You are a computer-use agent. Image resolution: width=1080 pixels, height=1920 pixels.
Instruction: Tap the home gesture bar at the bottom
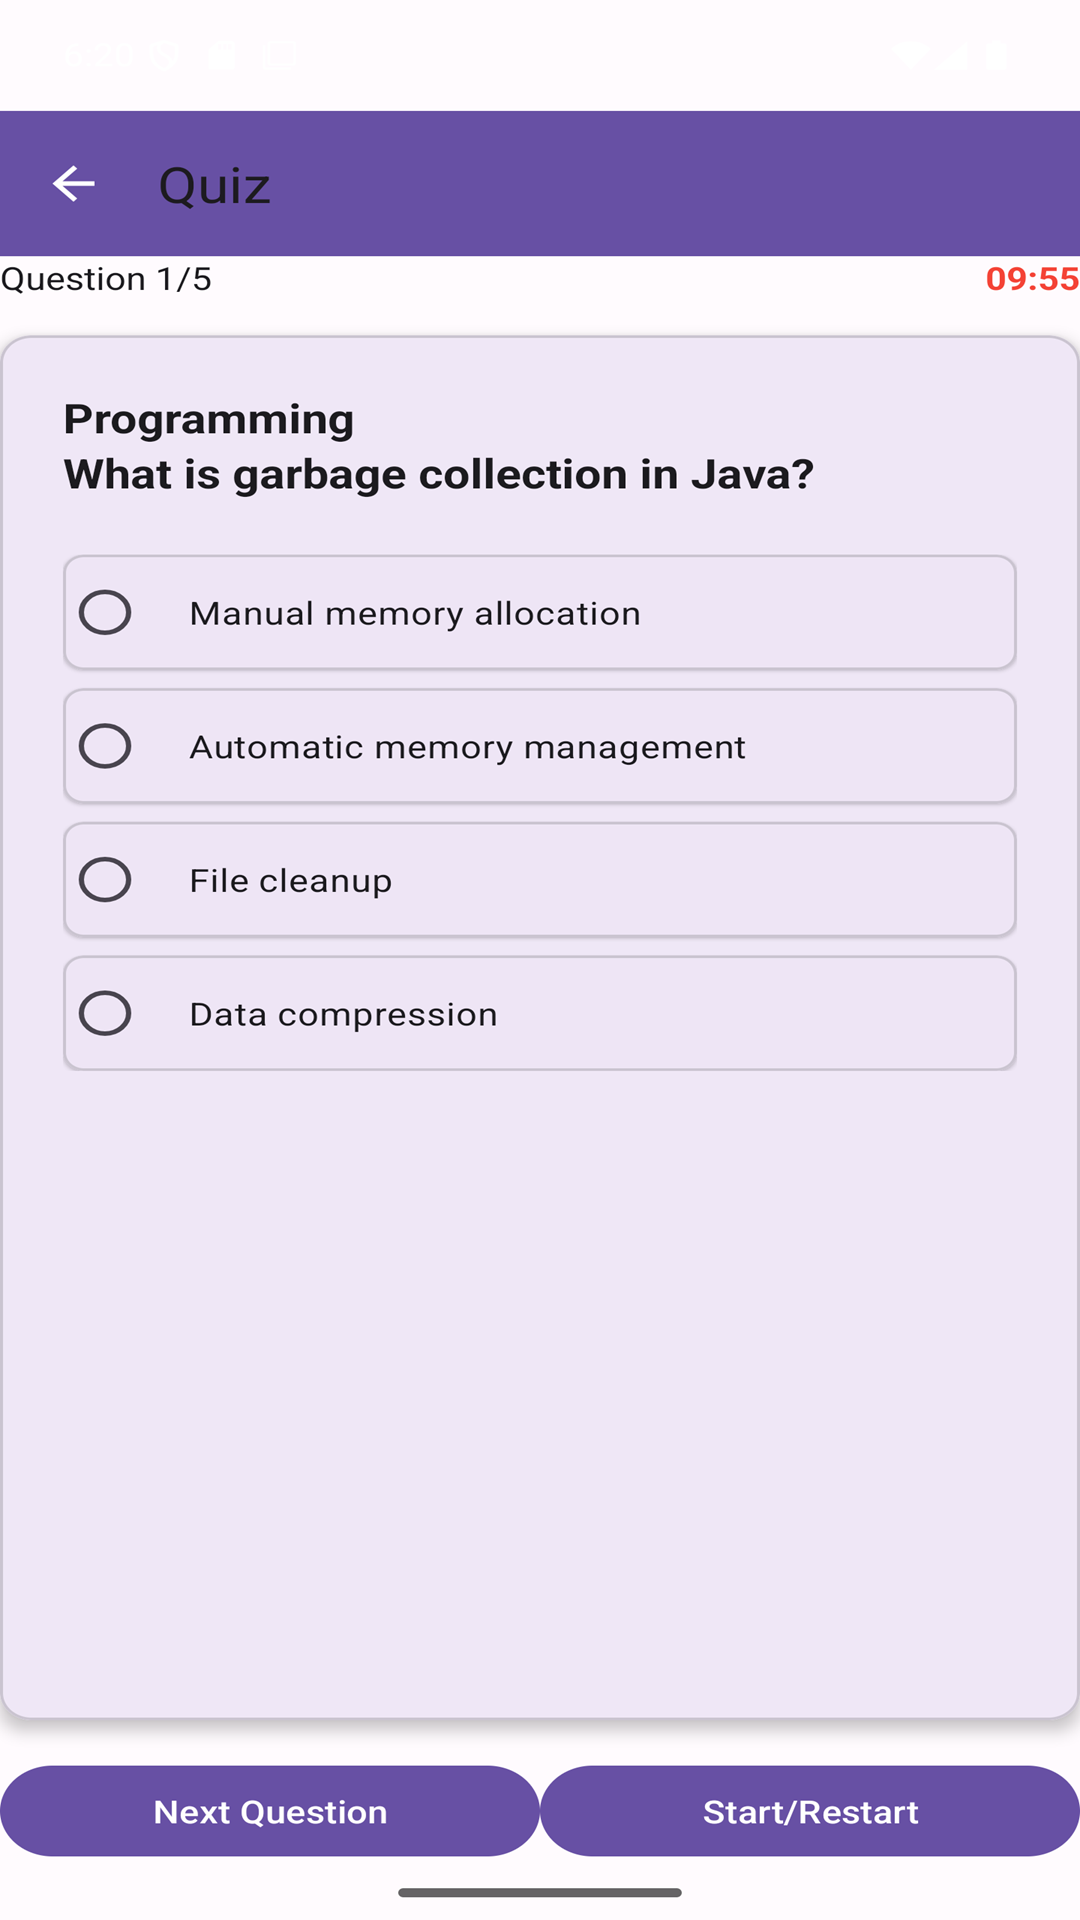point(540,1892)
